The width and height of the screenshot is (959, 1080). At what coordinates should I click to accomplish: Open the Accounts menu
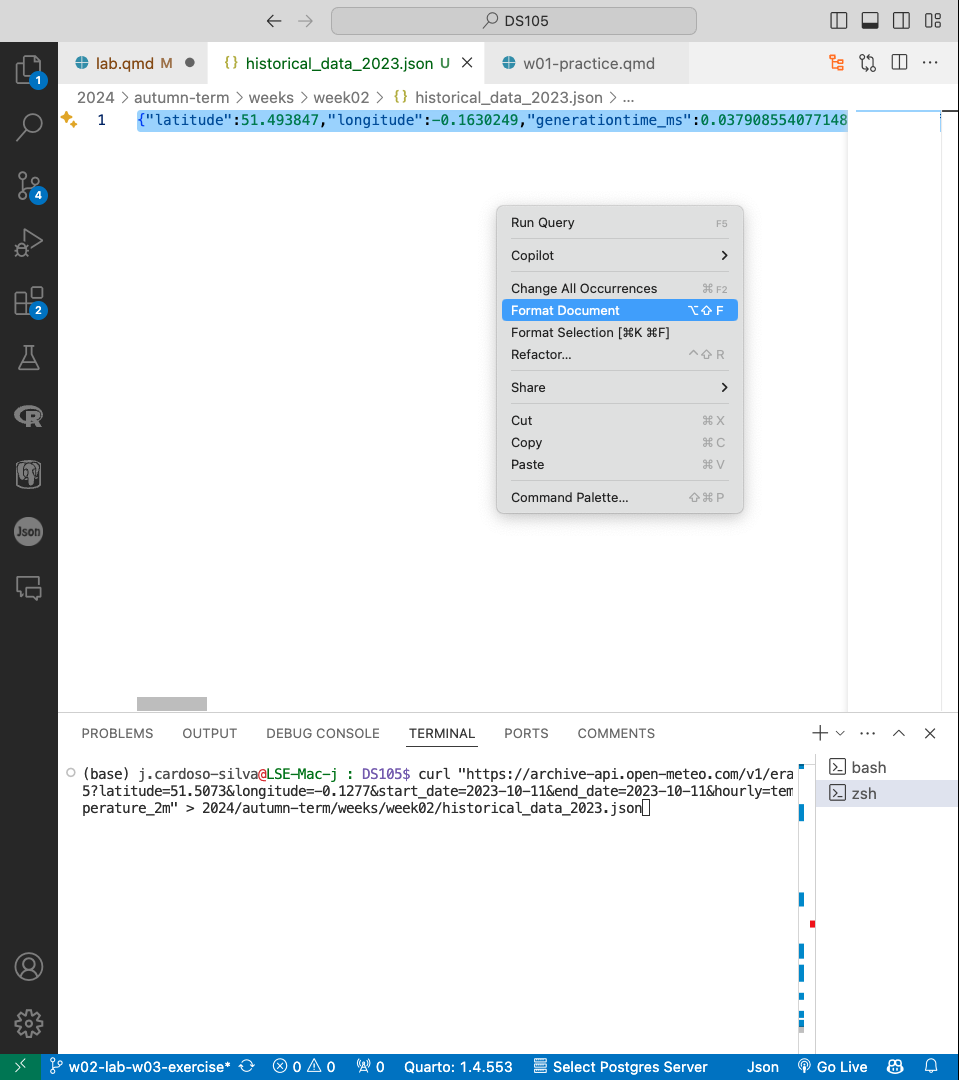[x=29, y=967]
